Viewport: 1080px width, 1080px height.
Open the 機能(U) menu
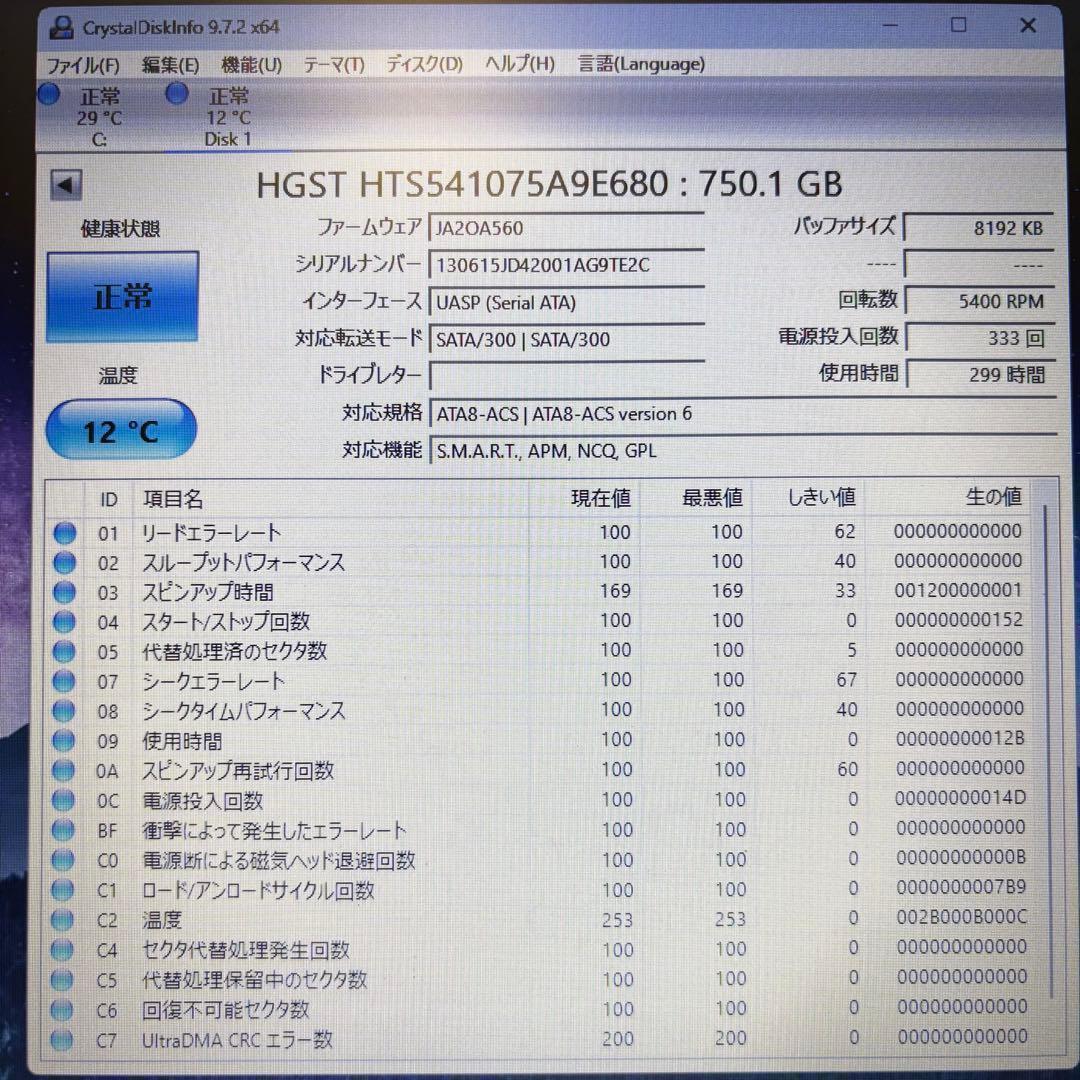pyautogui.click(x=250, y=63)
